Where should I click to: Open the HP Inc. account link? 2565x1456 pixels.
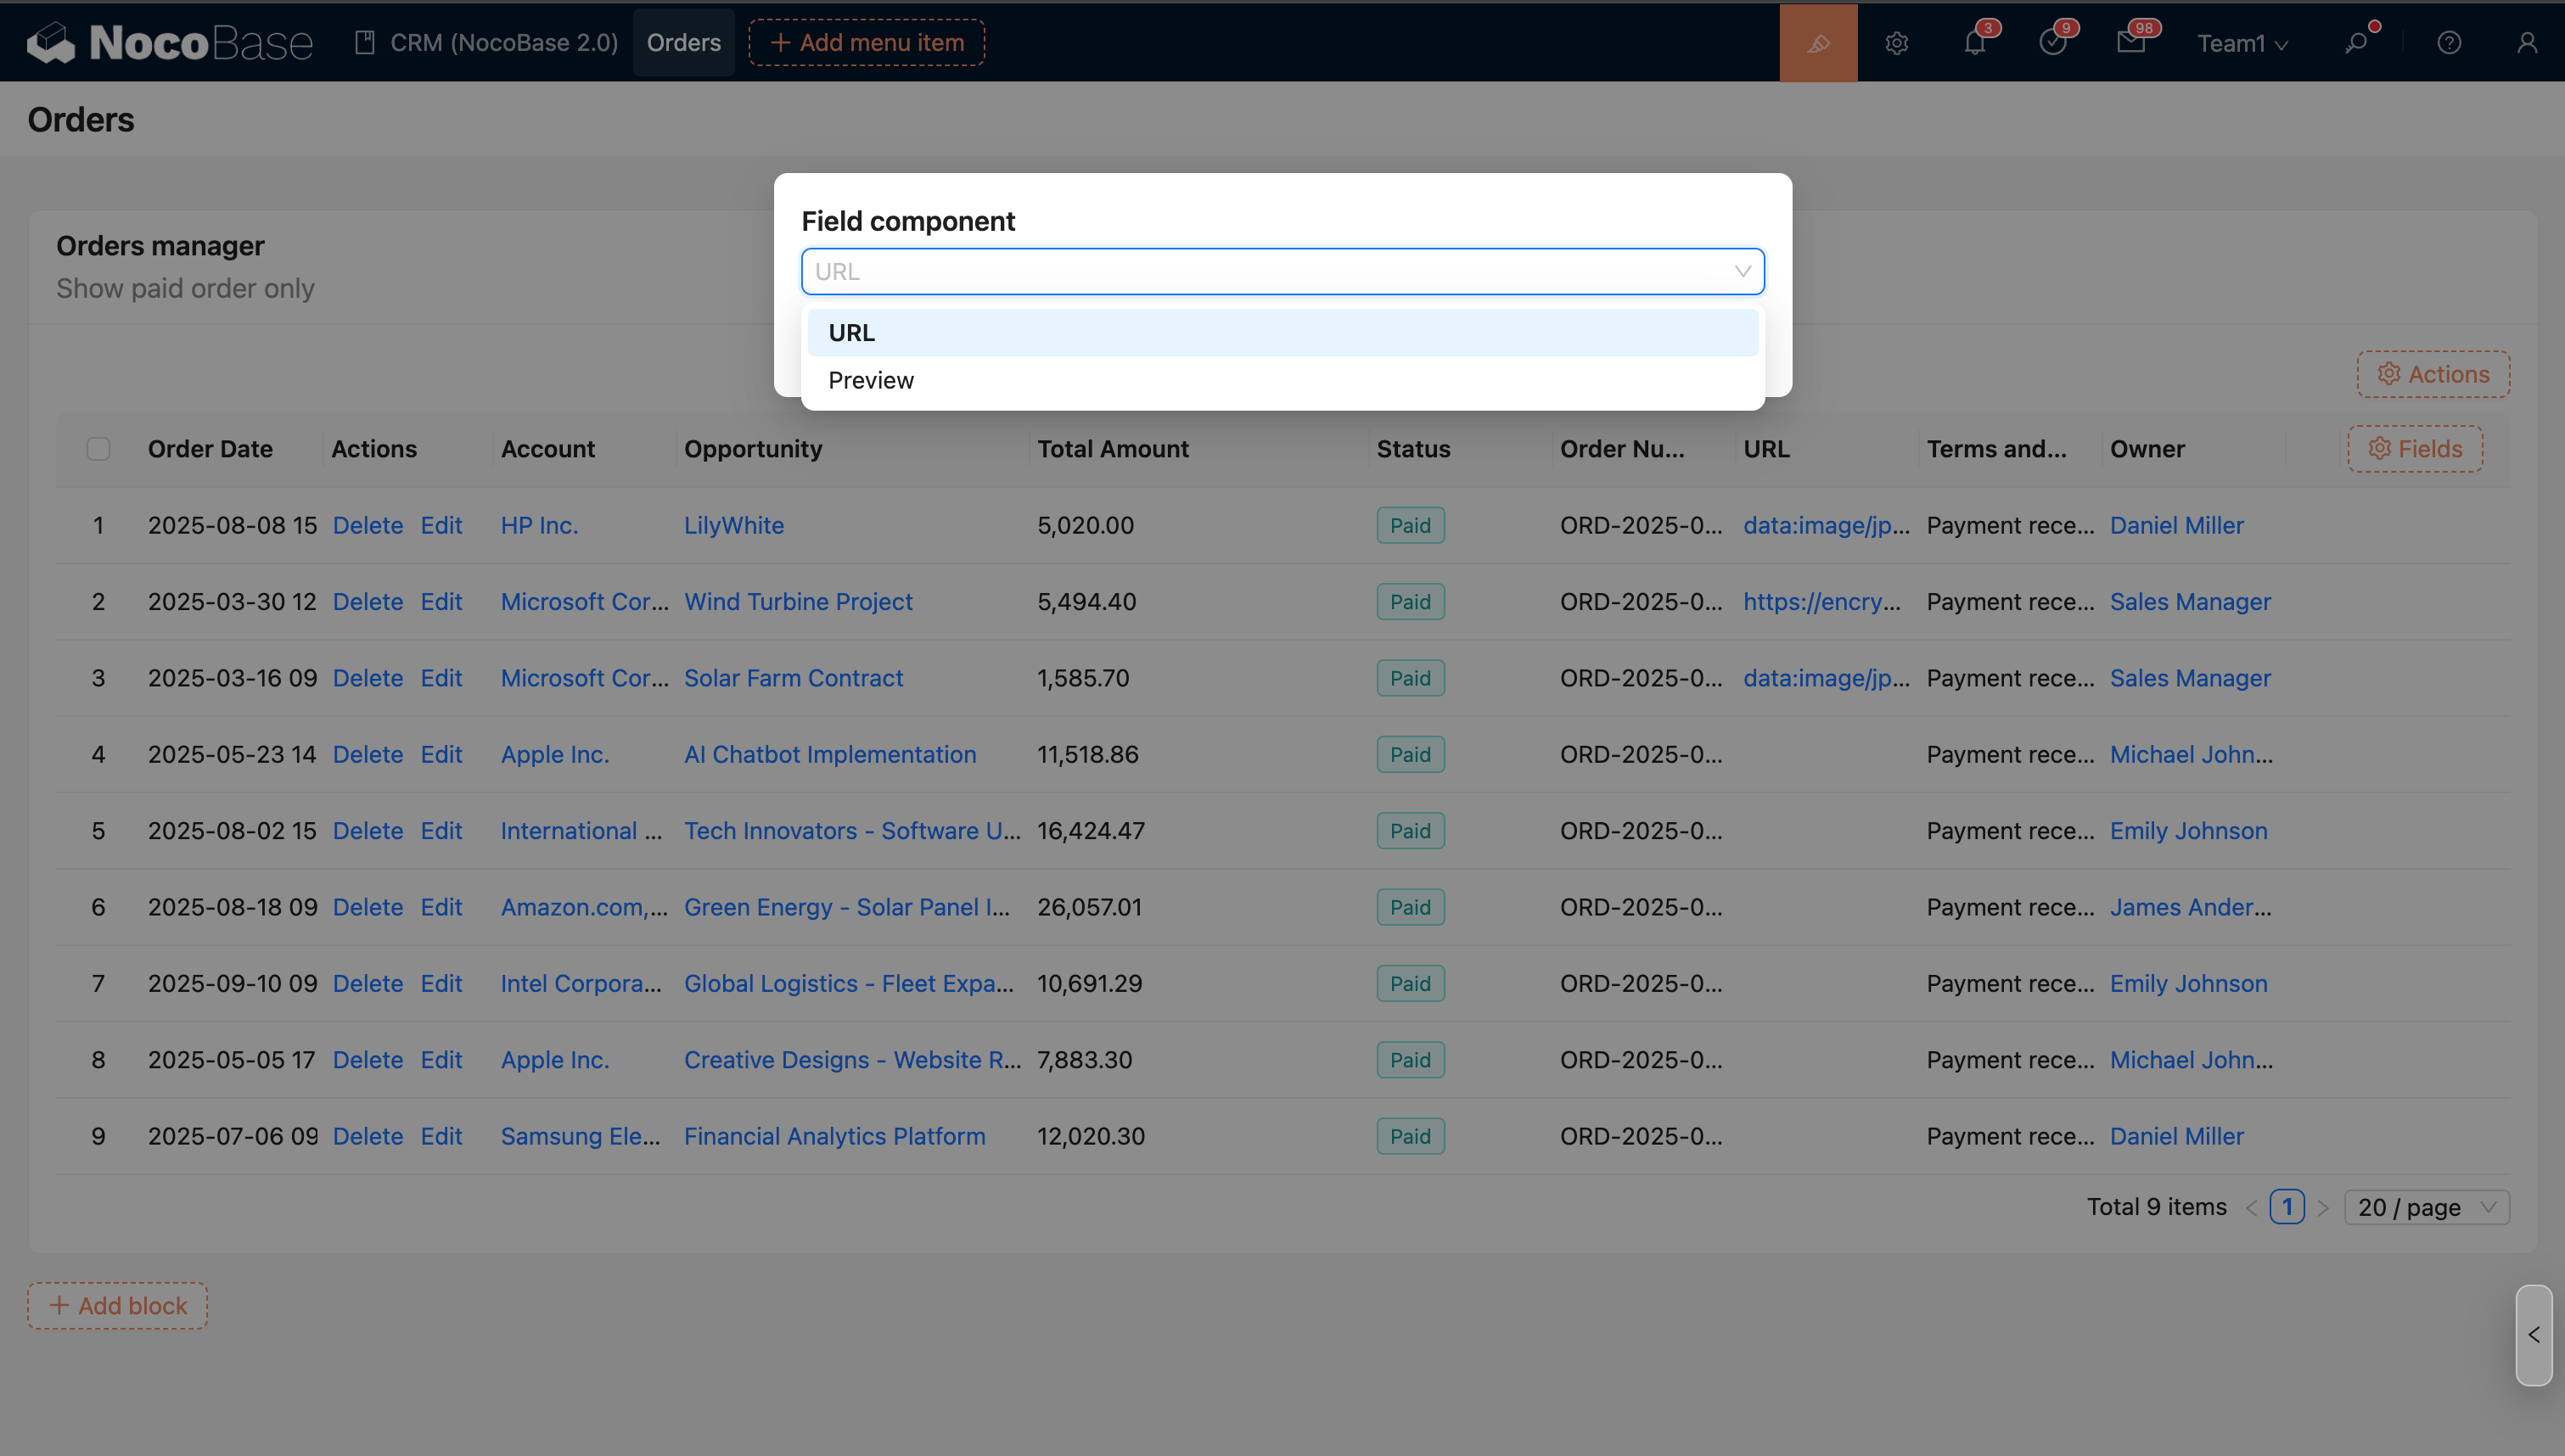coord(539,525)
